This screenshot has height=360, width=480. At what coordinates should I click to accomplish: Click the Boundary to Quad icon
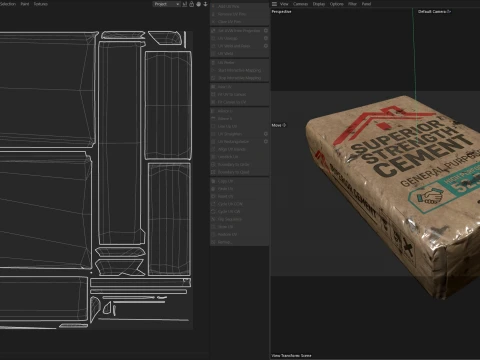(214, 172)
